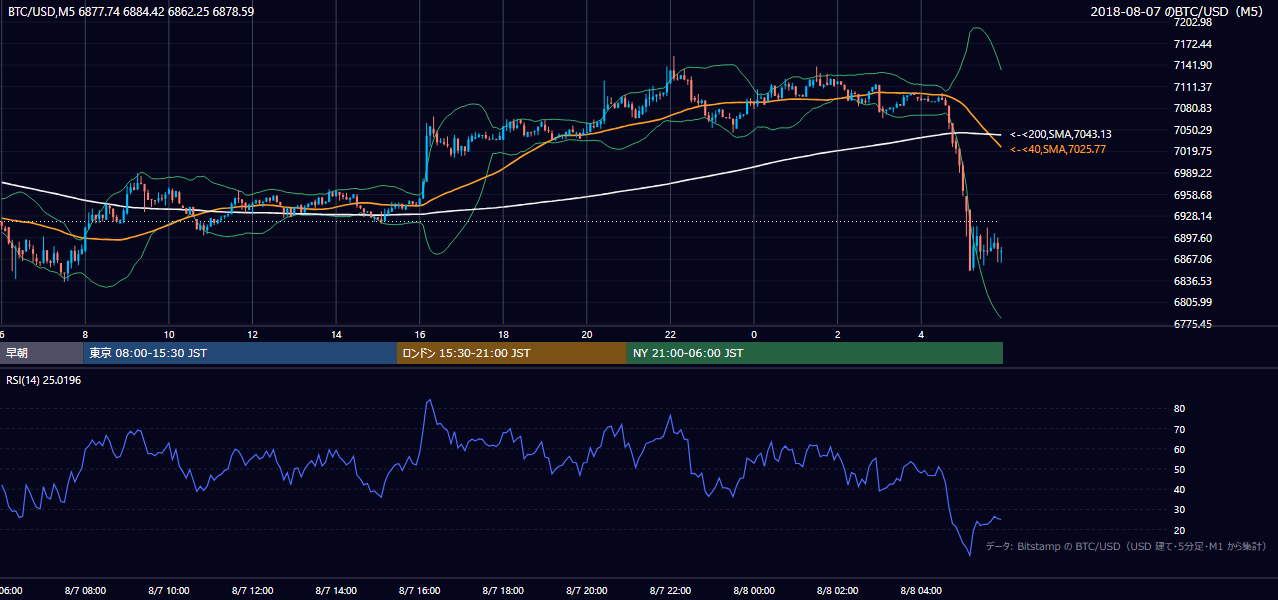
Task: Click hour tick 14 under the price chart
Action: [336, 335]
